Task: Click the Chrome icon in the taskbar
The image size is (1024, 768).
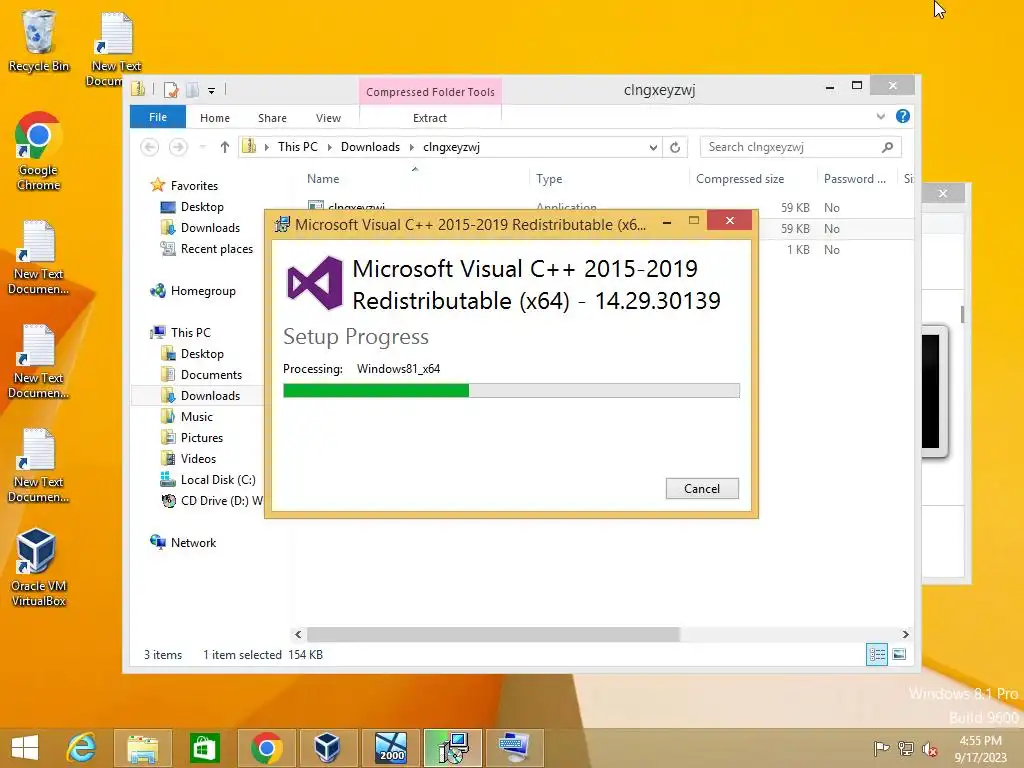Action: pyautogui.click(x=266, y=748)
